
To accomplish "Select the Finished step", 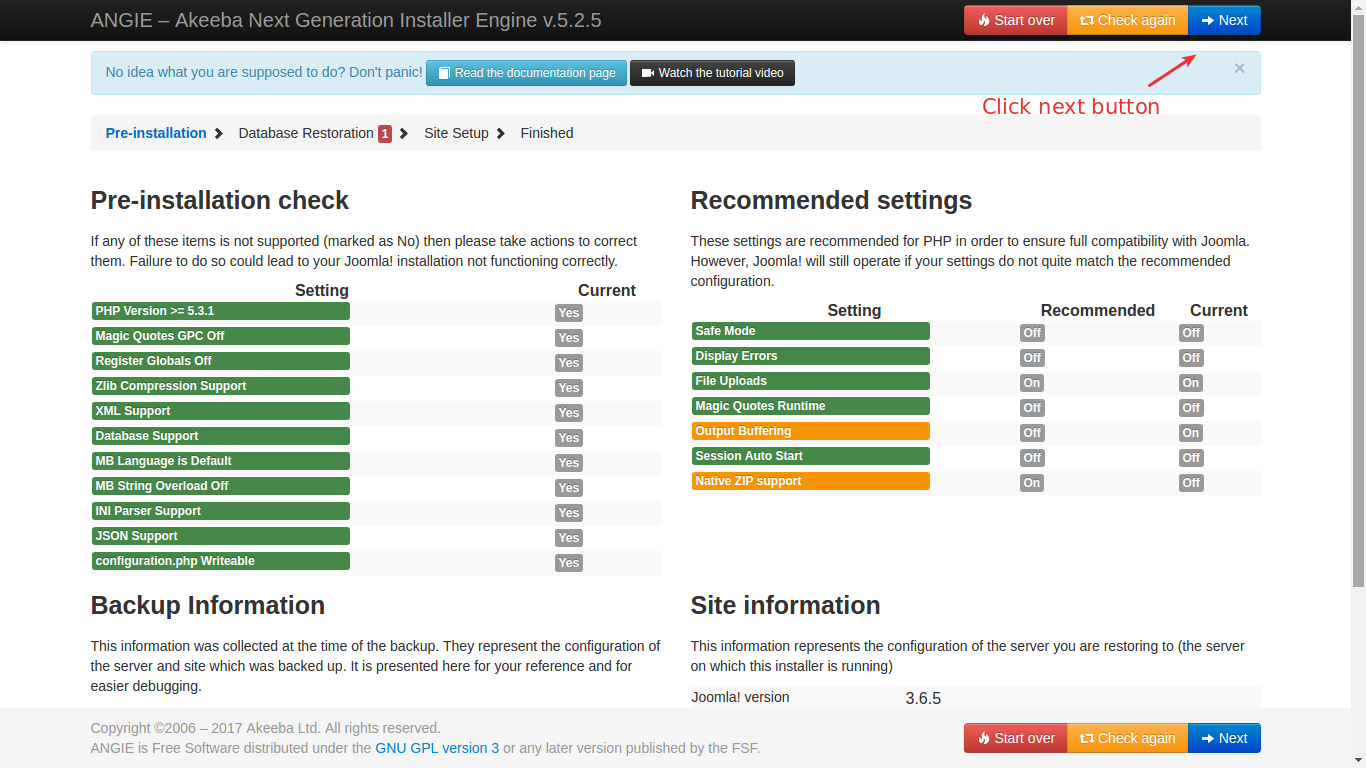I will click(547, 133).
